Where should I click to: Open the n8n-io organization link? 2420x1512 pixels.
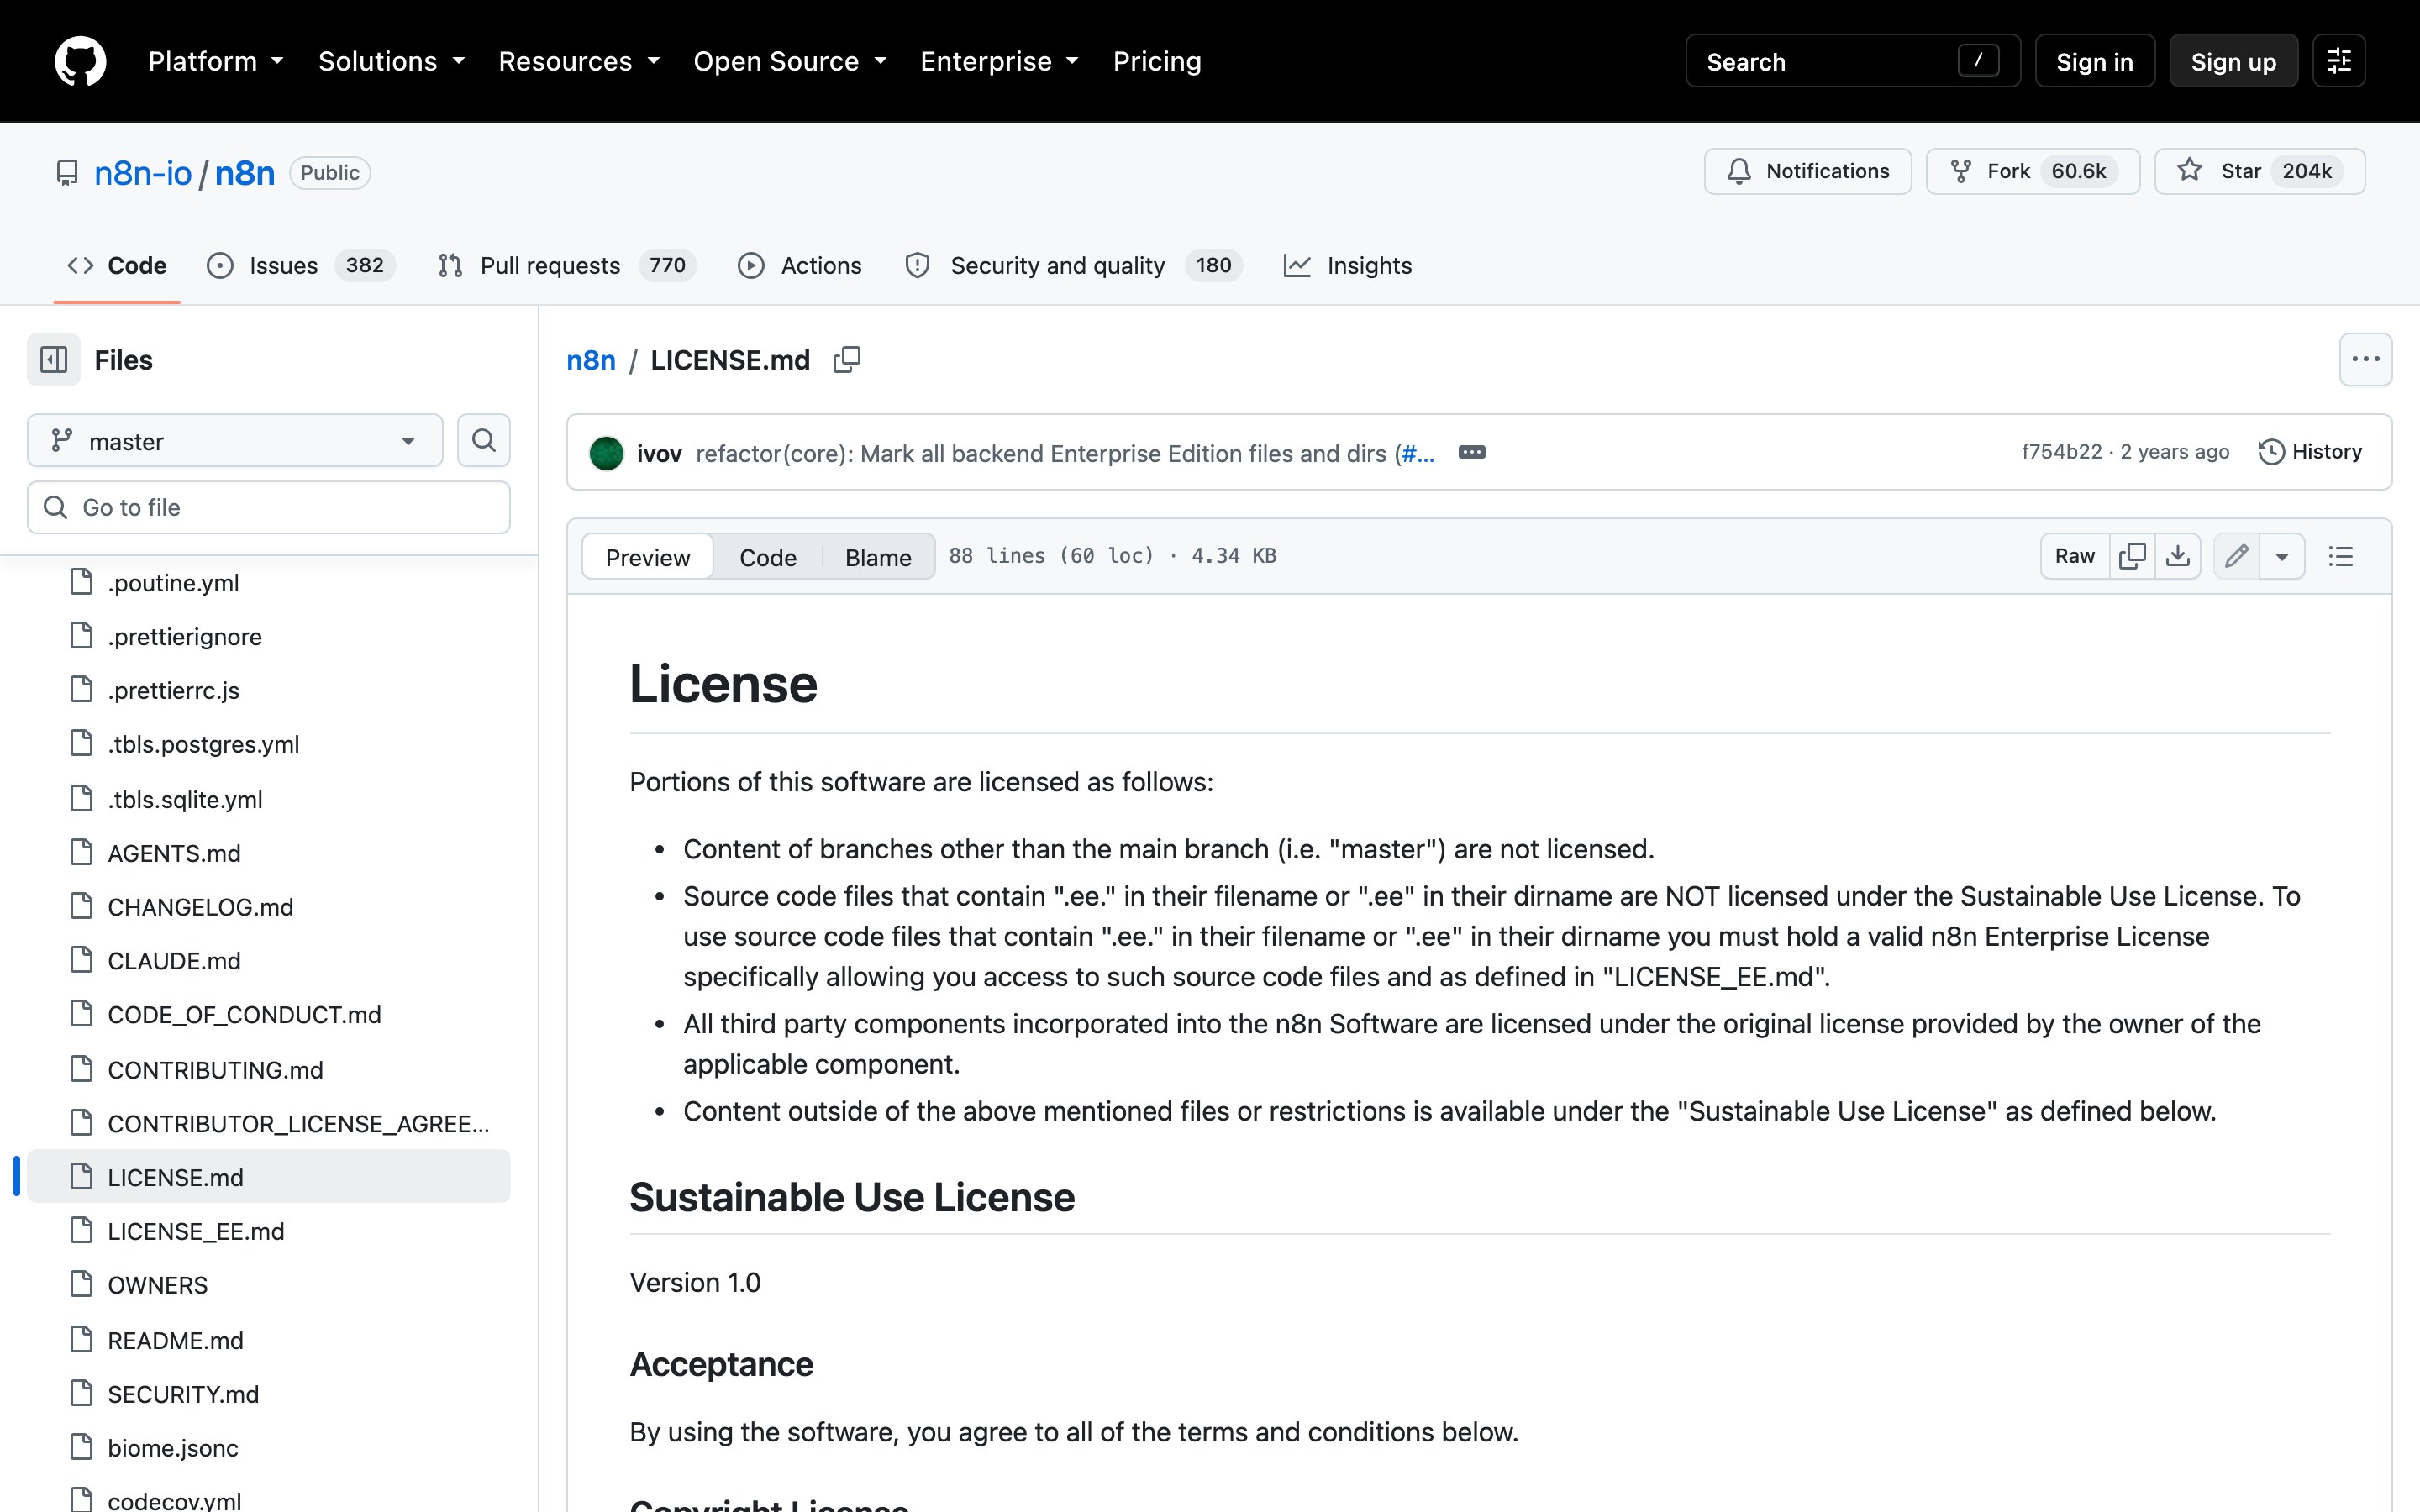pyautogui.click(x=143, y=173)
